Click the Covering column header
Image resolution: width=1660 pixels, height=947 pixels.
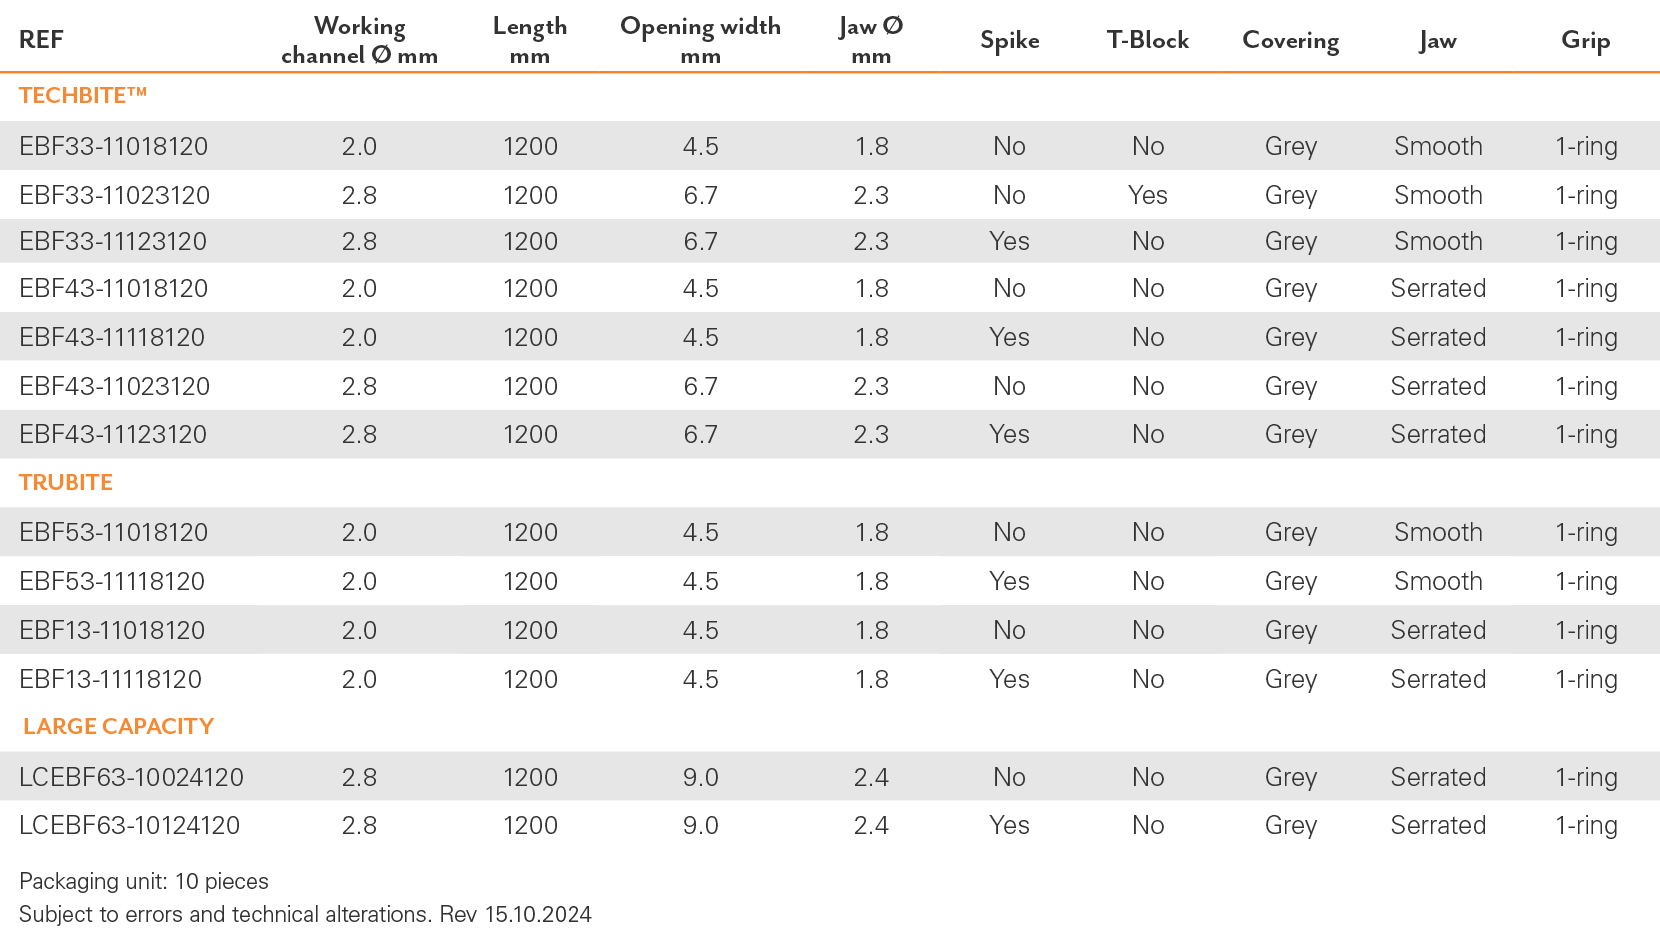tap(1291, 41)
